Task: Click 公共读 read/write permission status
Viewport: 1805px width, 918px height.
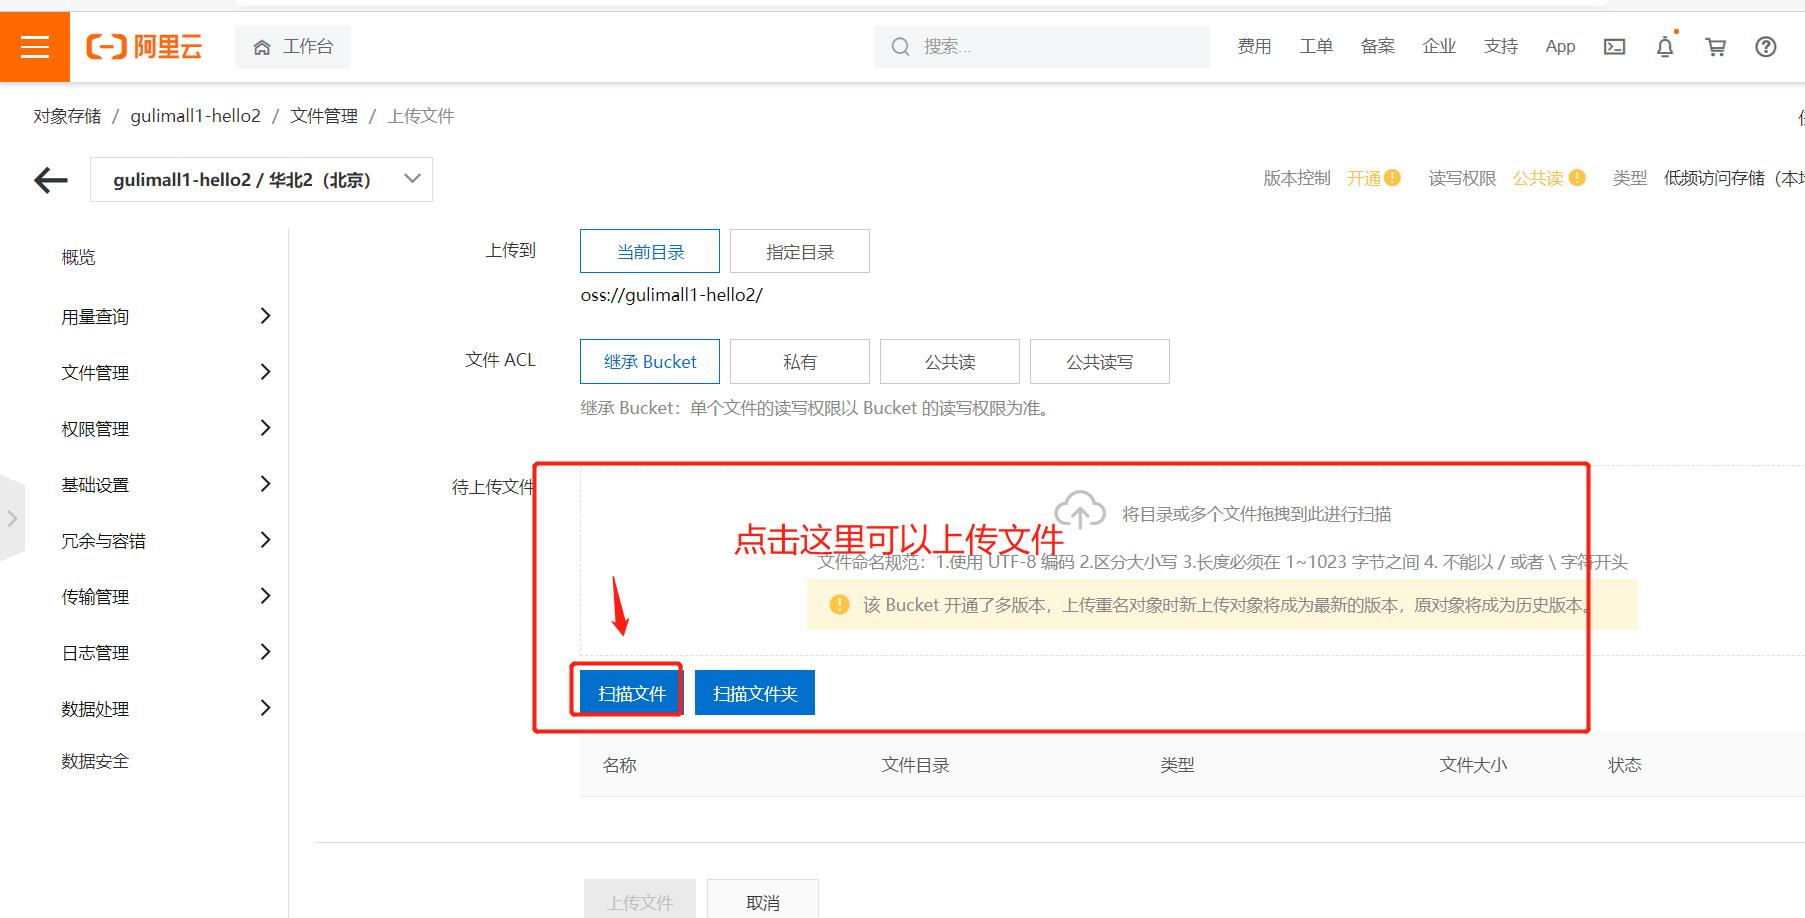Action: point(1538,178)
